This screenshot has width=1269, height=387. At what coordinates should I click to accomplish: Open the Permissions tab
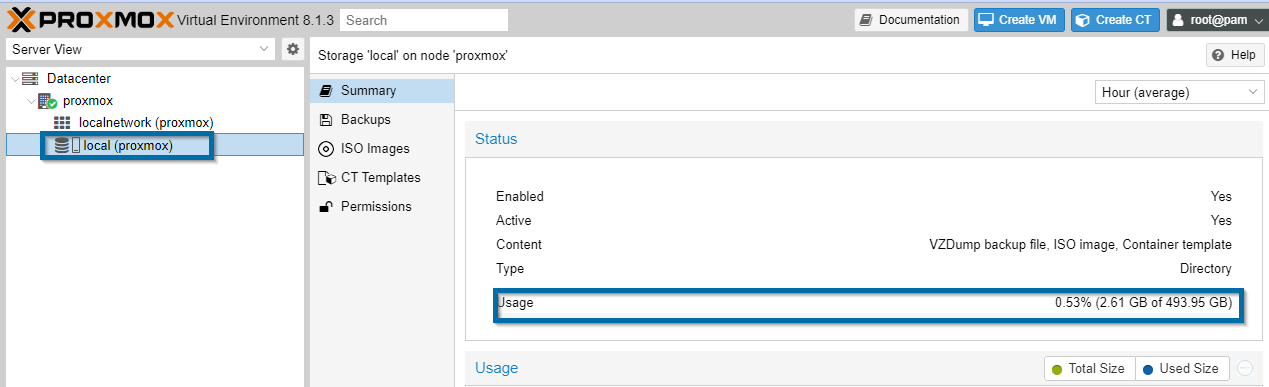(382, 206)
